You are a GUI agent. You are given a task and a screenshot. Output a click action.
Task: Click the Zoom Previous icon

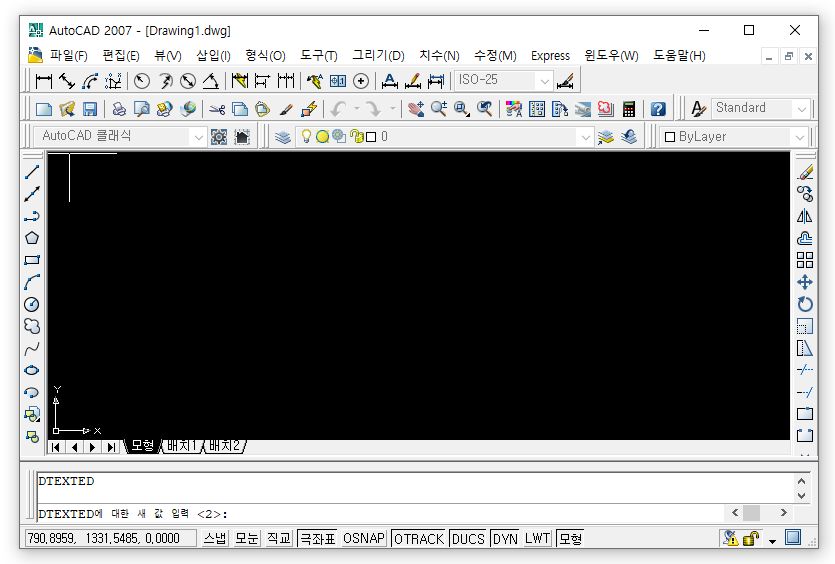coord(485,109)
